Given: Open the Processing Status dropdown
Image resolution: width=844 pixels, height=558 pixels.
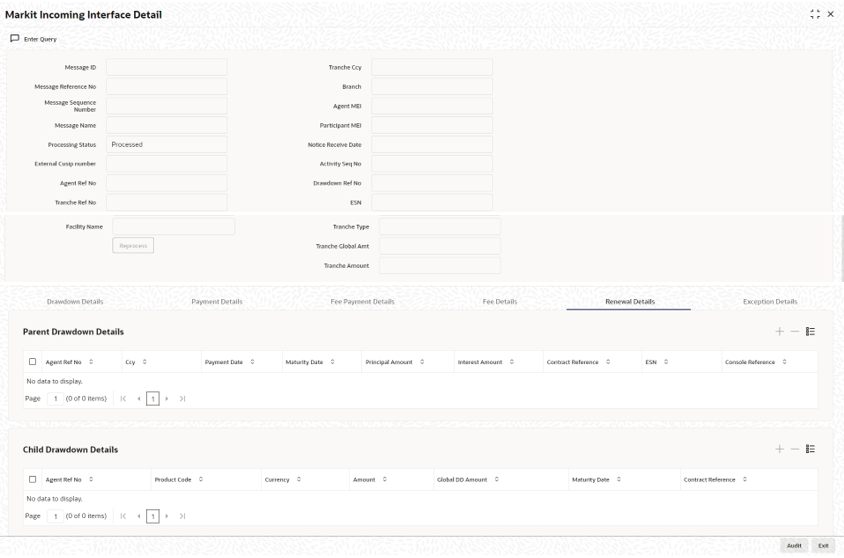Looking at the screenshot, I should tap(166, 145).
